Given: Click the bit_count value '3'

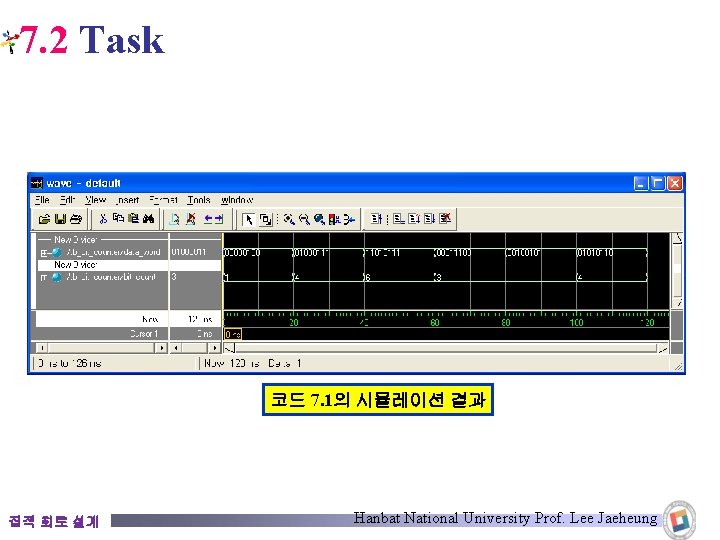Looking at the screenshot, I should [x=174, y=277].
